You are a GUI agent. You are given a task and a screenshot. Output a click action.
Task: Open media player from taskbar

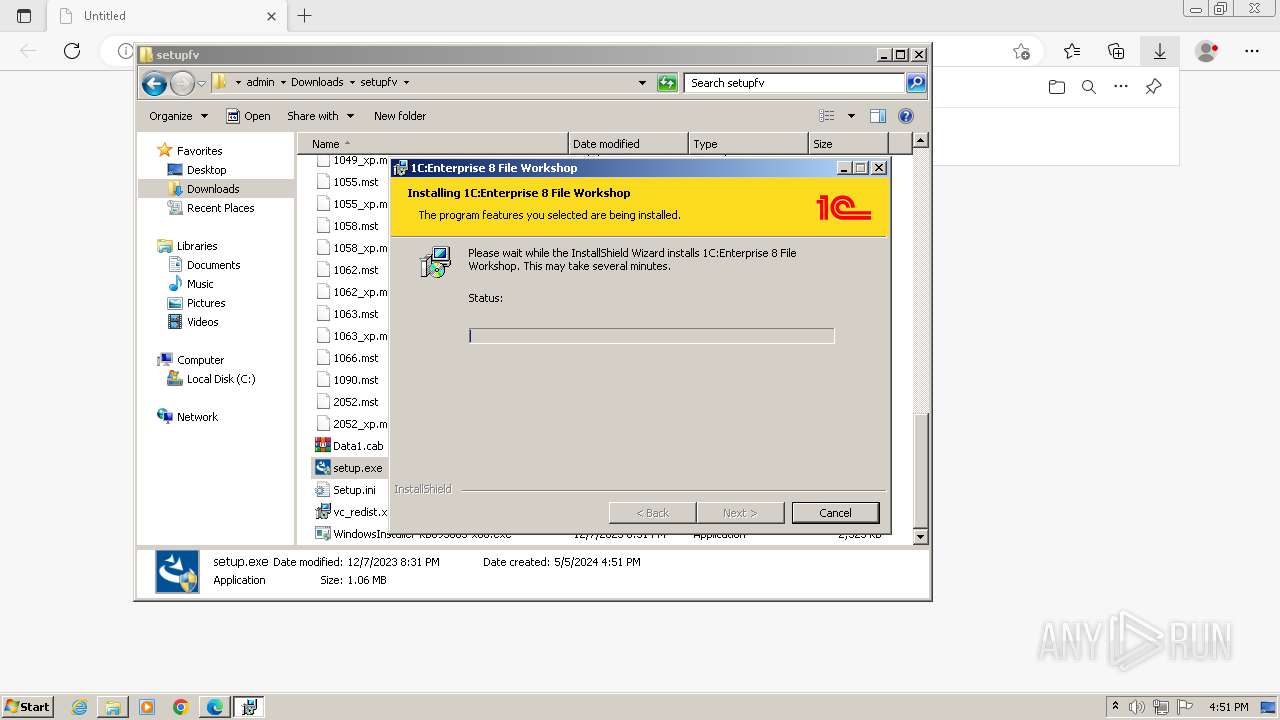coord(147,707)
